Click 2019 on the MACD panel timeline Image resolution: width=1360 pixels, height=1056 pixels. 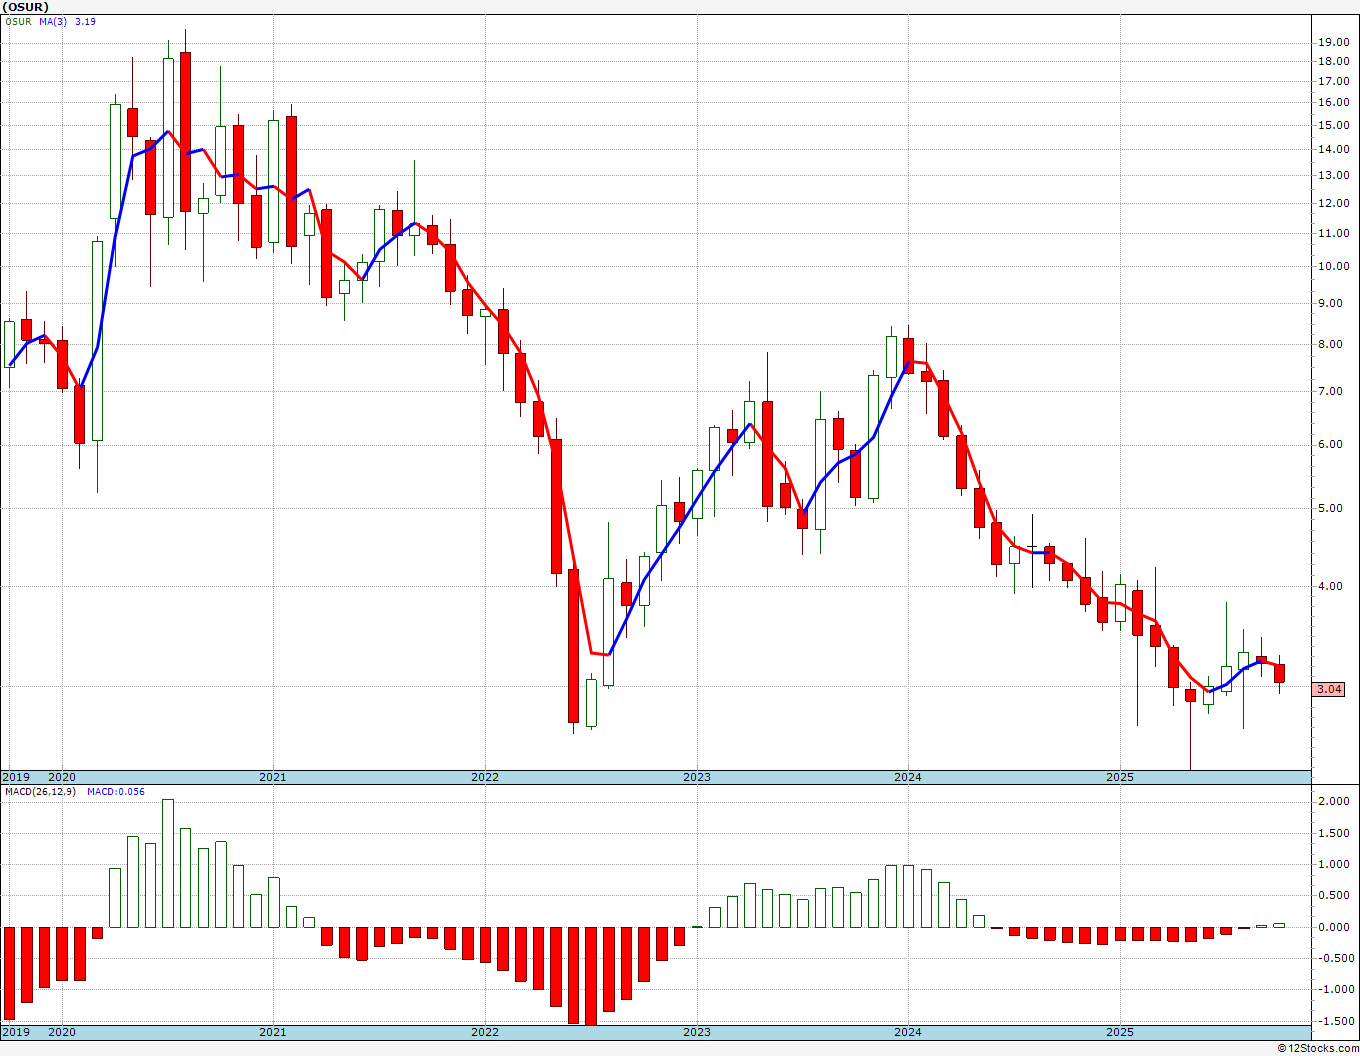pyautogui.click(x=15, y=1032)
